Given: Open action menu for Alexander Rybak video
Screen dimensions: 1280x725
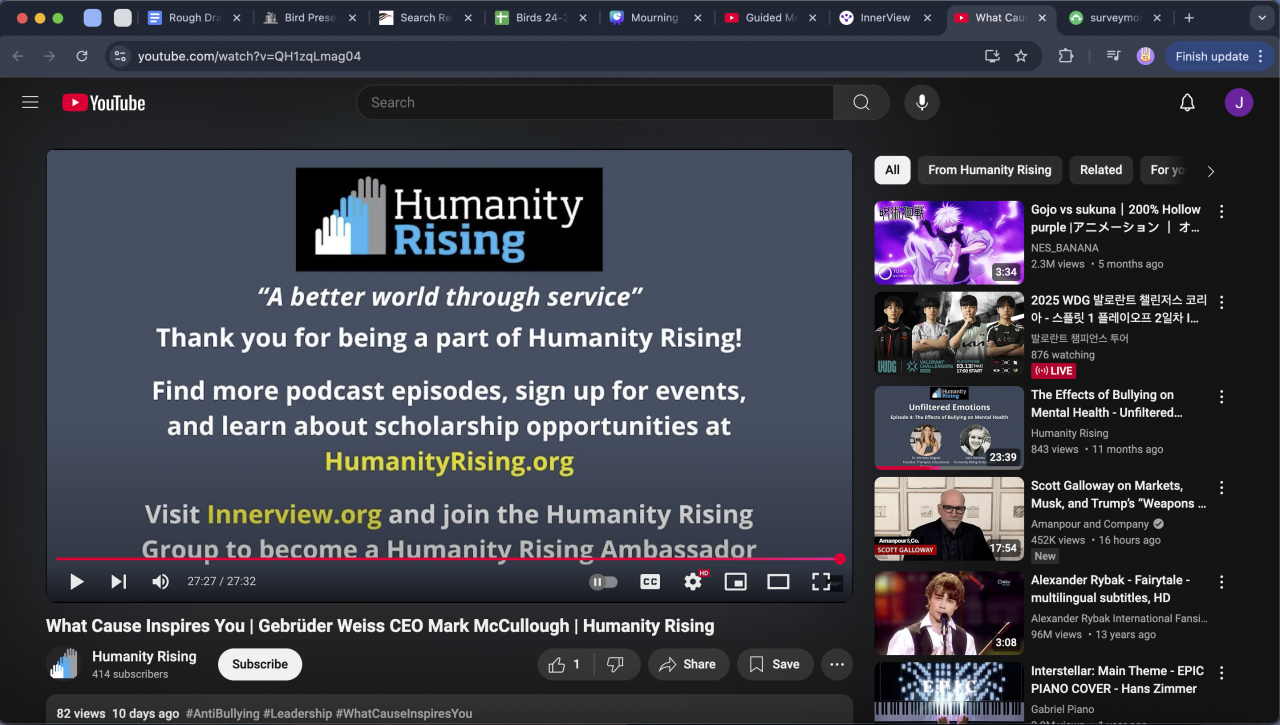Looking at the screenshot, I should point(1221,582).
